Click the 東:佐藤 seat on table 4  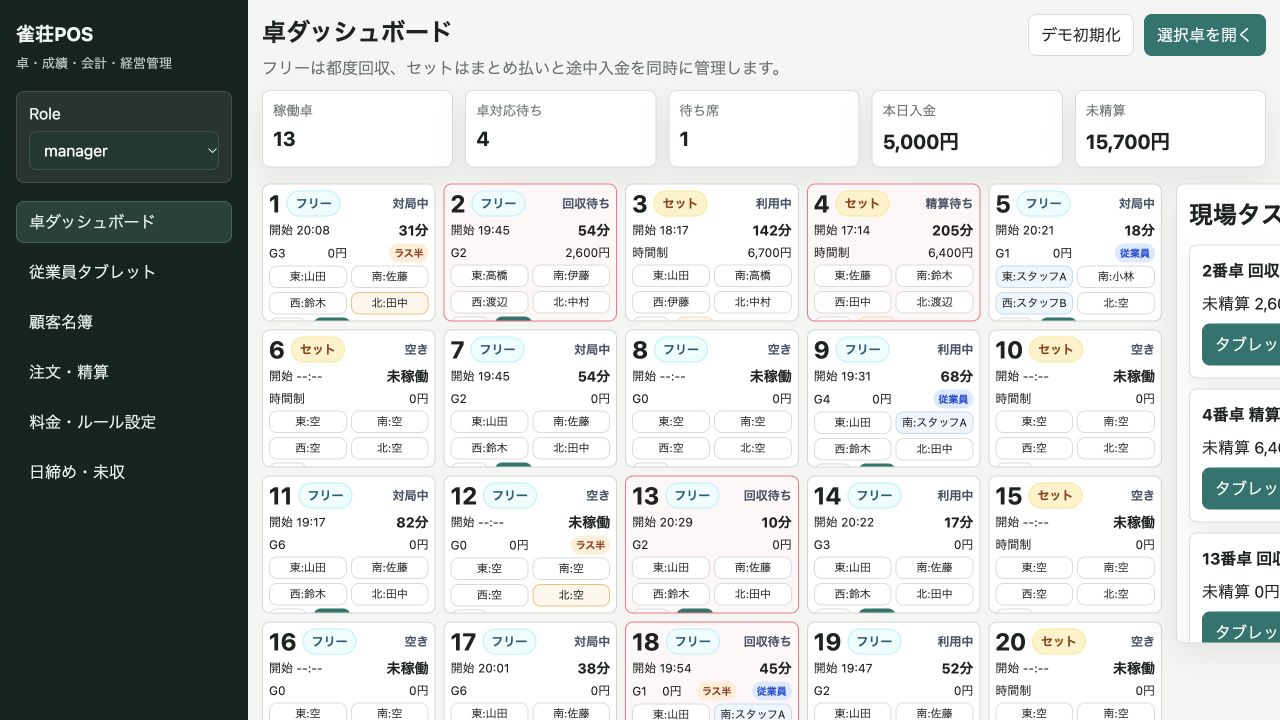coord(853,276)
